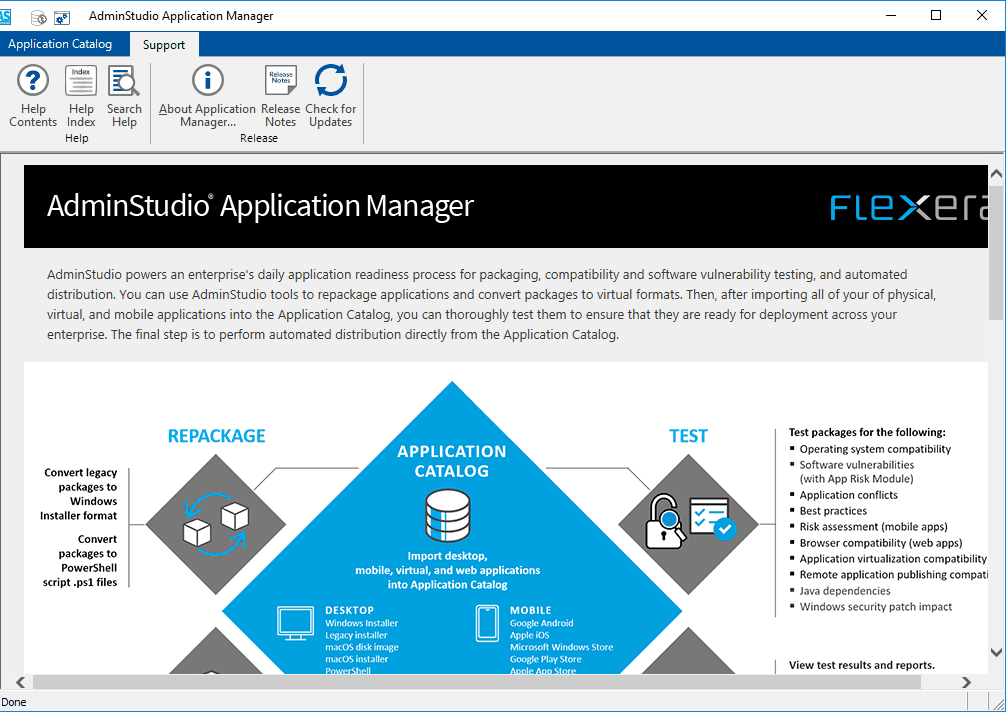The width and height of the screenshot is (1006, 712).
Task: Click the Application Catalog database icon
Action: pos(448,515)
